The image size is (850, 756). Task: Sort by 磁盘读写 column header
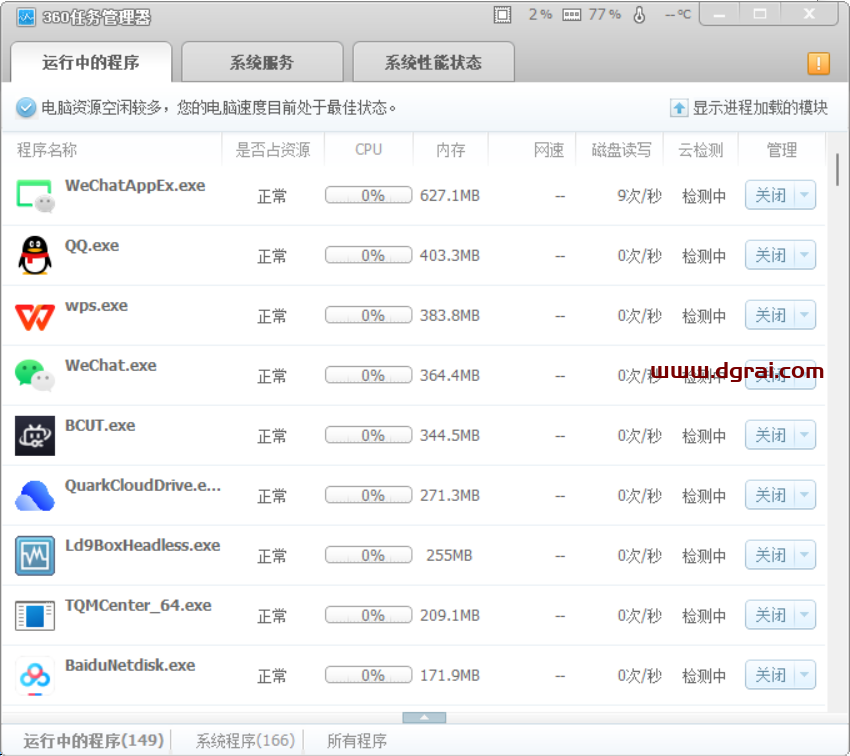tap(621, 150)
